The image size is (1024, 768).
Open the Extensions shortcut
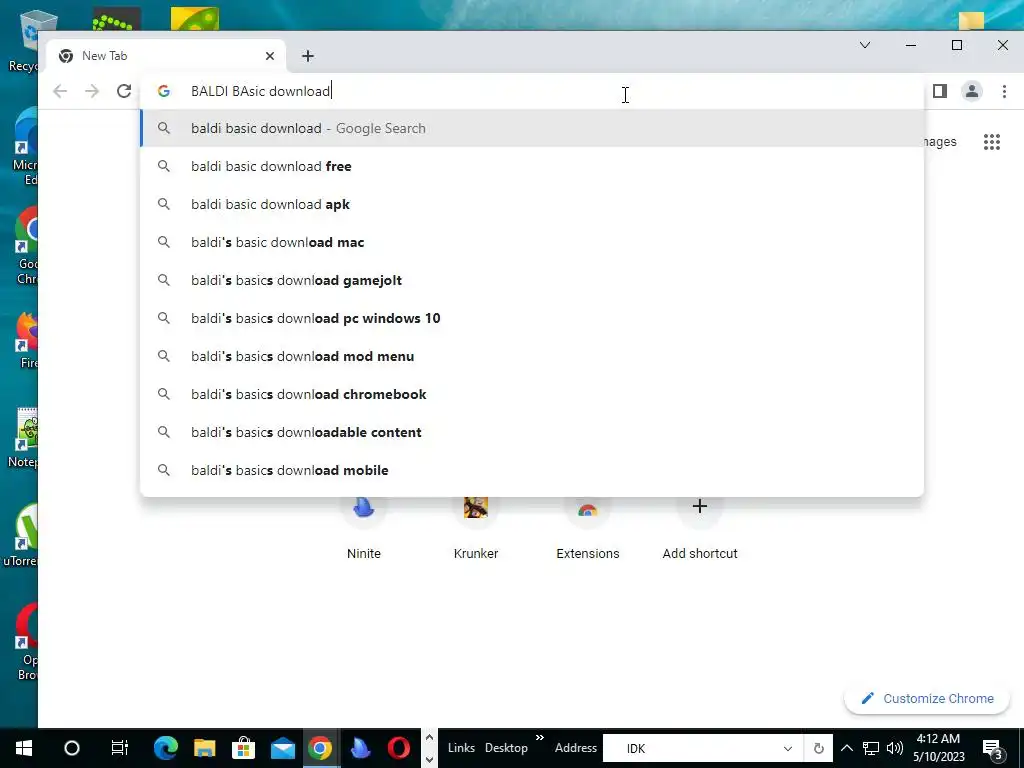(x=588, y=529)
